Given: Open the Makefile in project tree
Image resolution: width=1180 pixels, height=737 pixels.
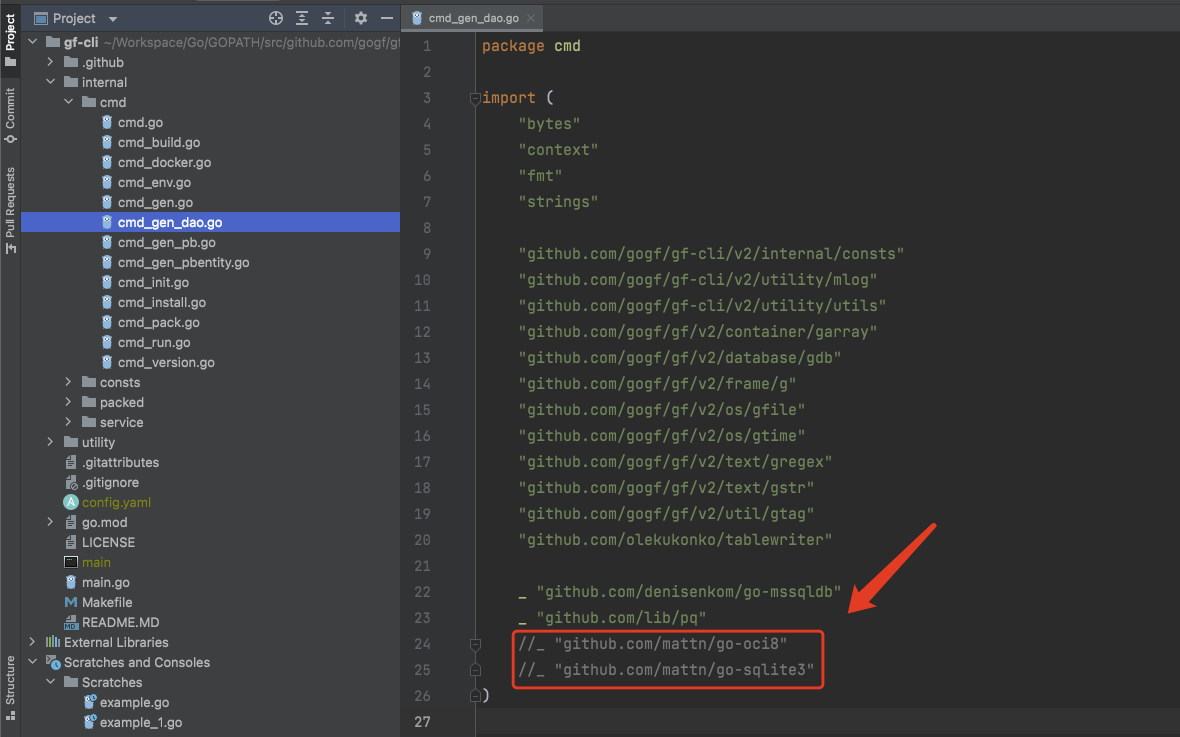Looking at the screenshot, I should click(x=106, y=602).
